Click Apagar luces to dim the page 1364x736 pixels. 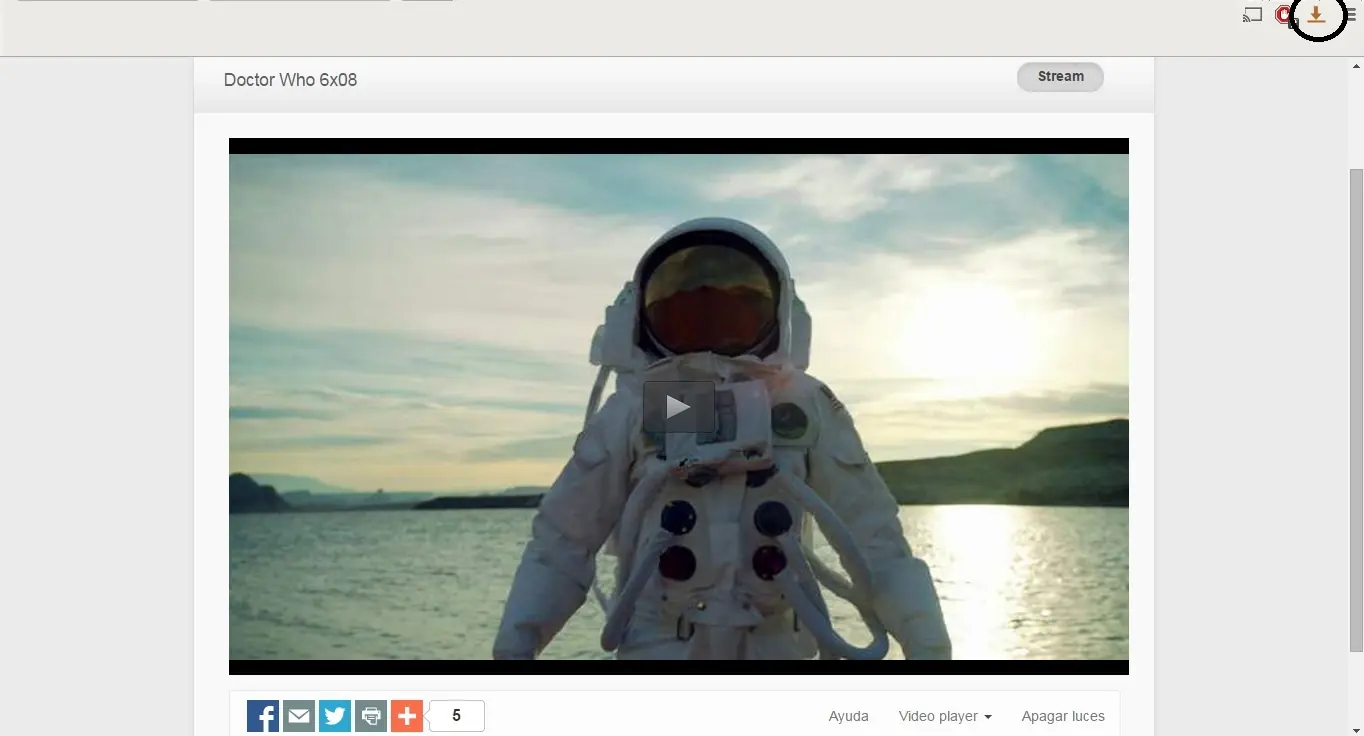coord(1063,716)
